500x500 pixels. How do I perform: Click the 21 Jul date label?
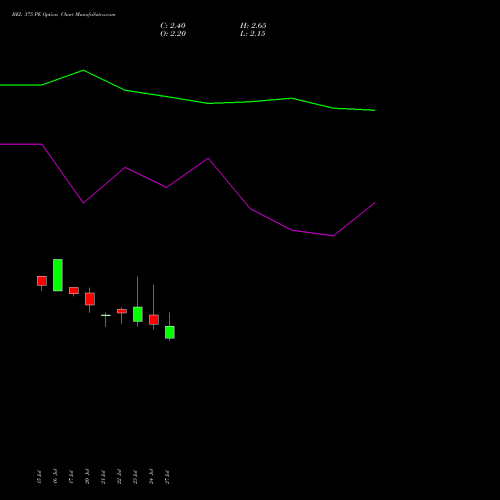click(103, 477)
